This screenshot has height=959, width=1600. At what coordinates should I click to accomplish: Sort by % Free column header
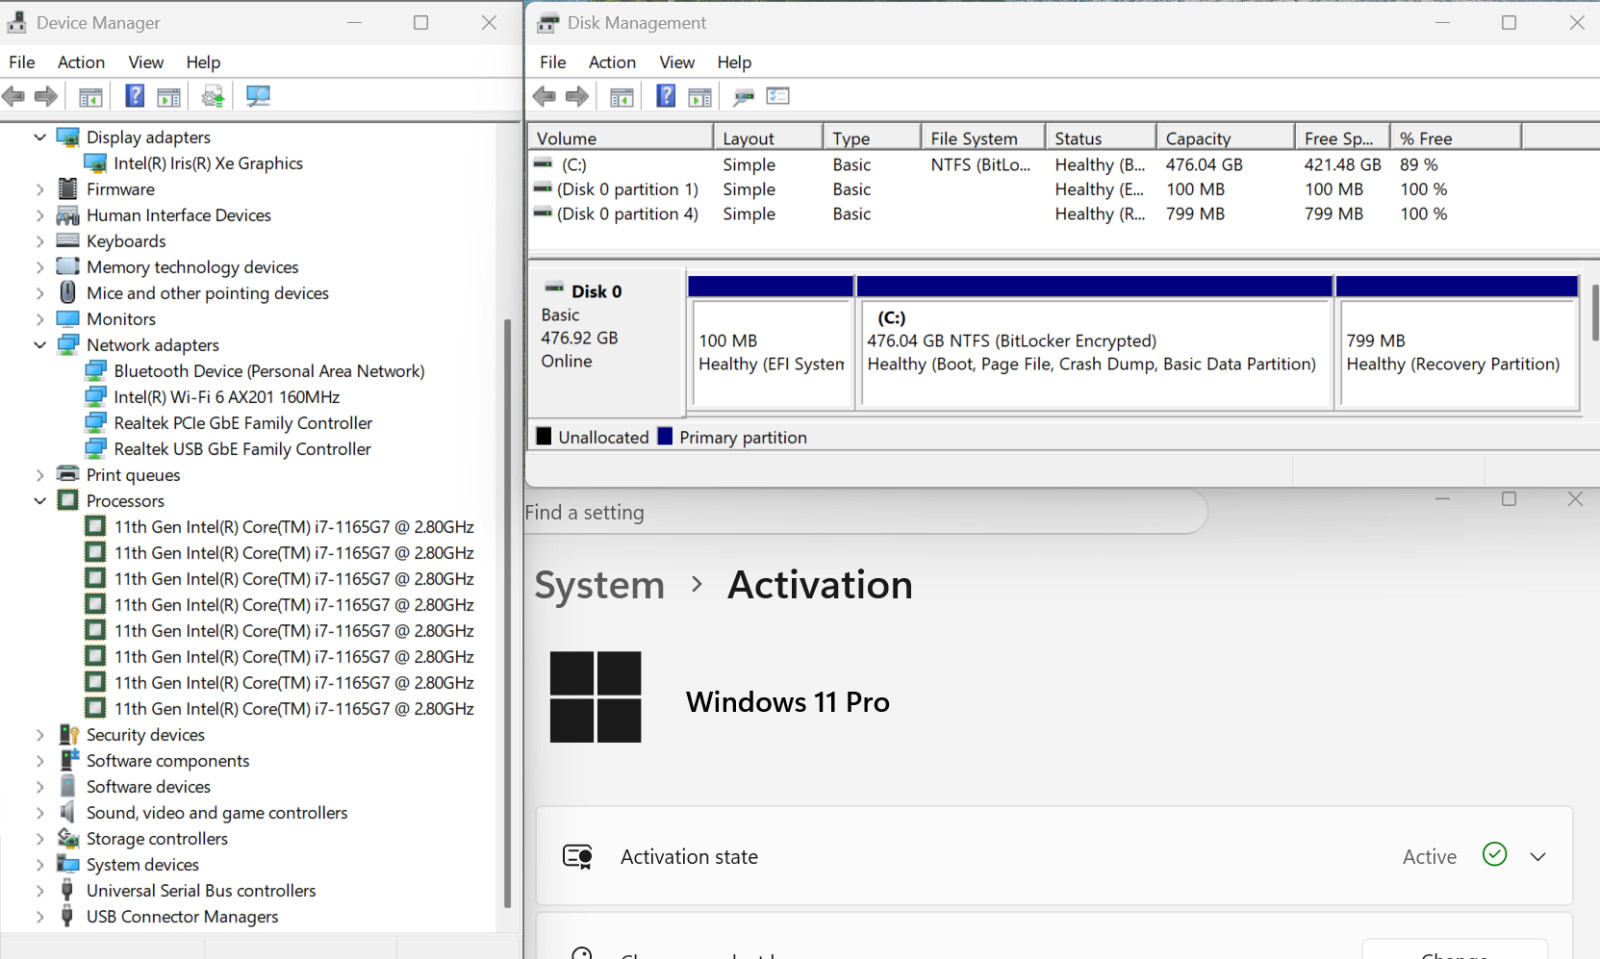tap(1456, 138)
